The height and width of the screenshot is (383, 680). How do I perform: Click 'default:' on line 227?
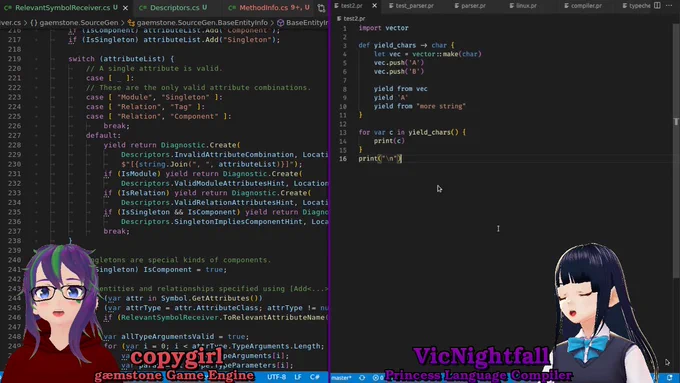(103, 135)
